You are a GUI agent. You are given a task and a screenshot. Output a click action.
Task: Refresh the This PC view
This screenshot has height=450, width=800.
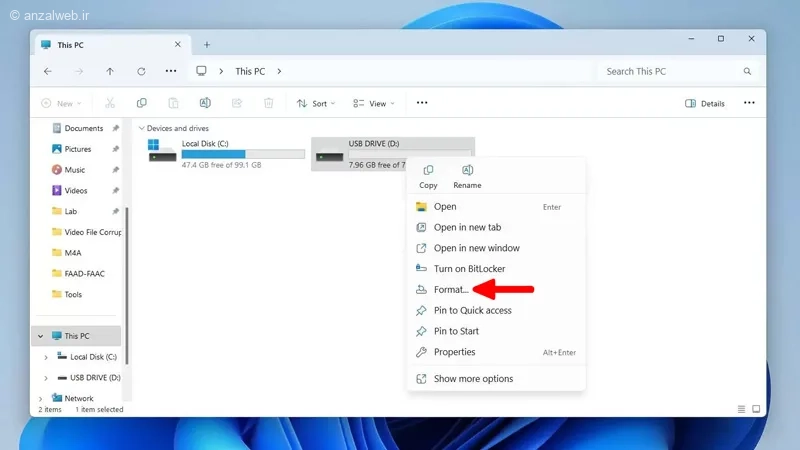141,71
